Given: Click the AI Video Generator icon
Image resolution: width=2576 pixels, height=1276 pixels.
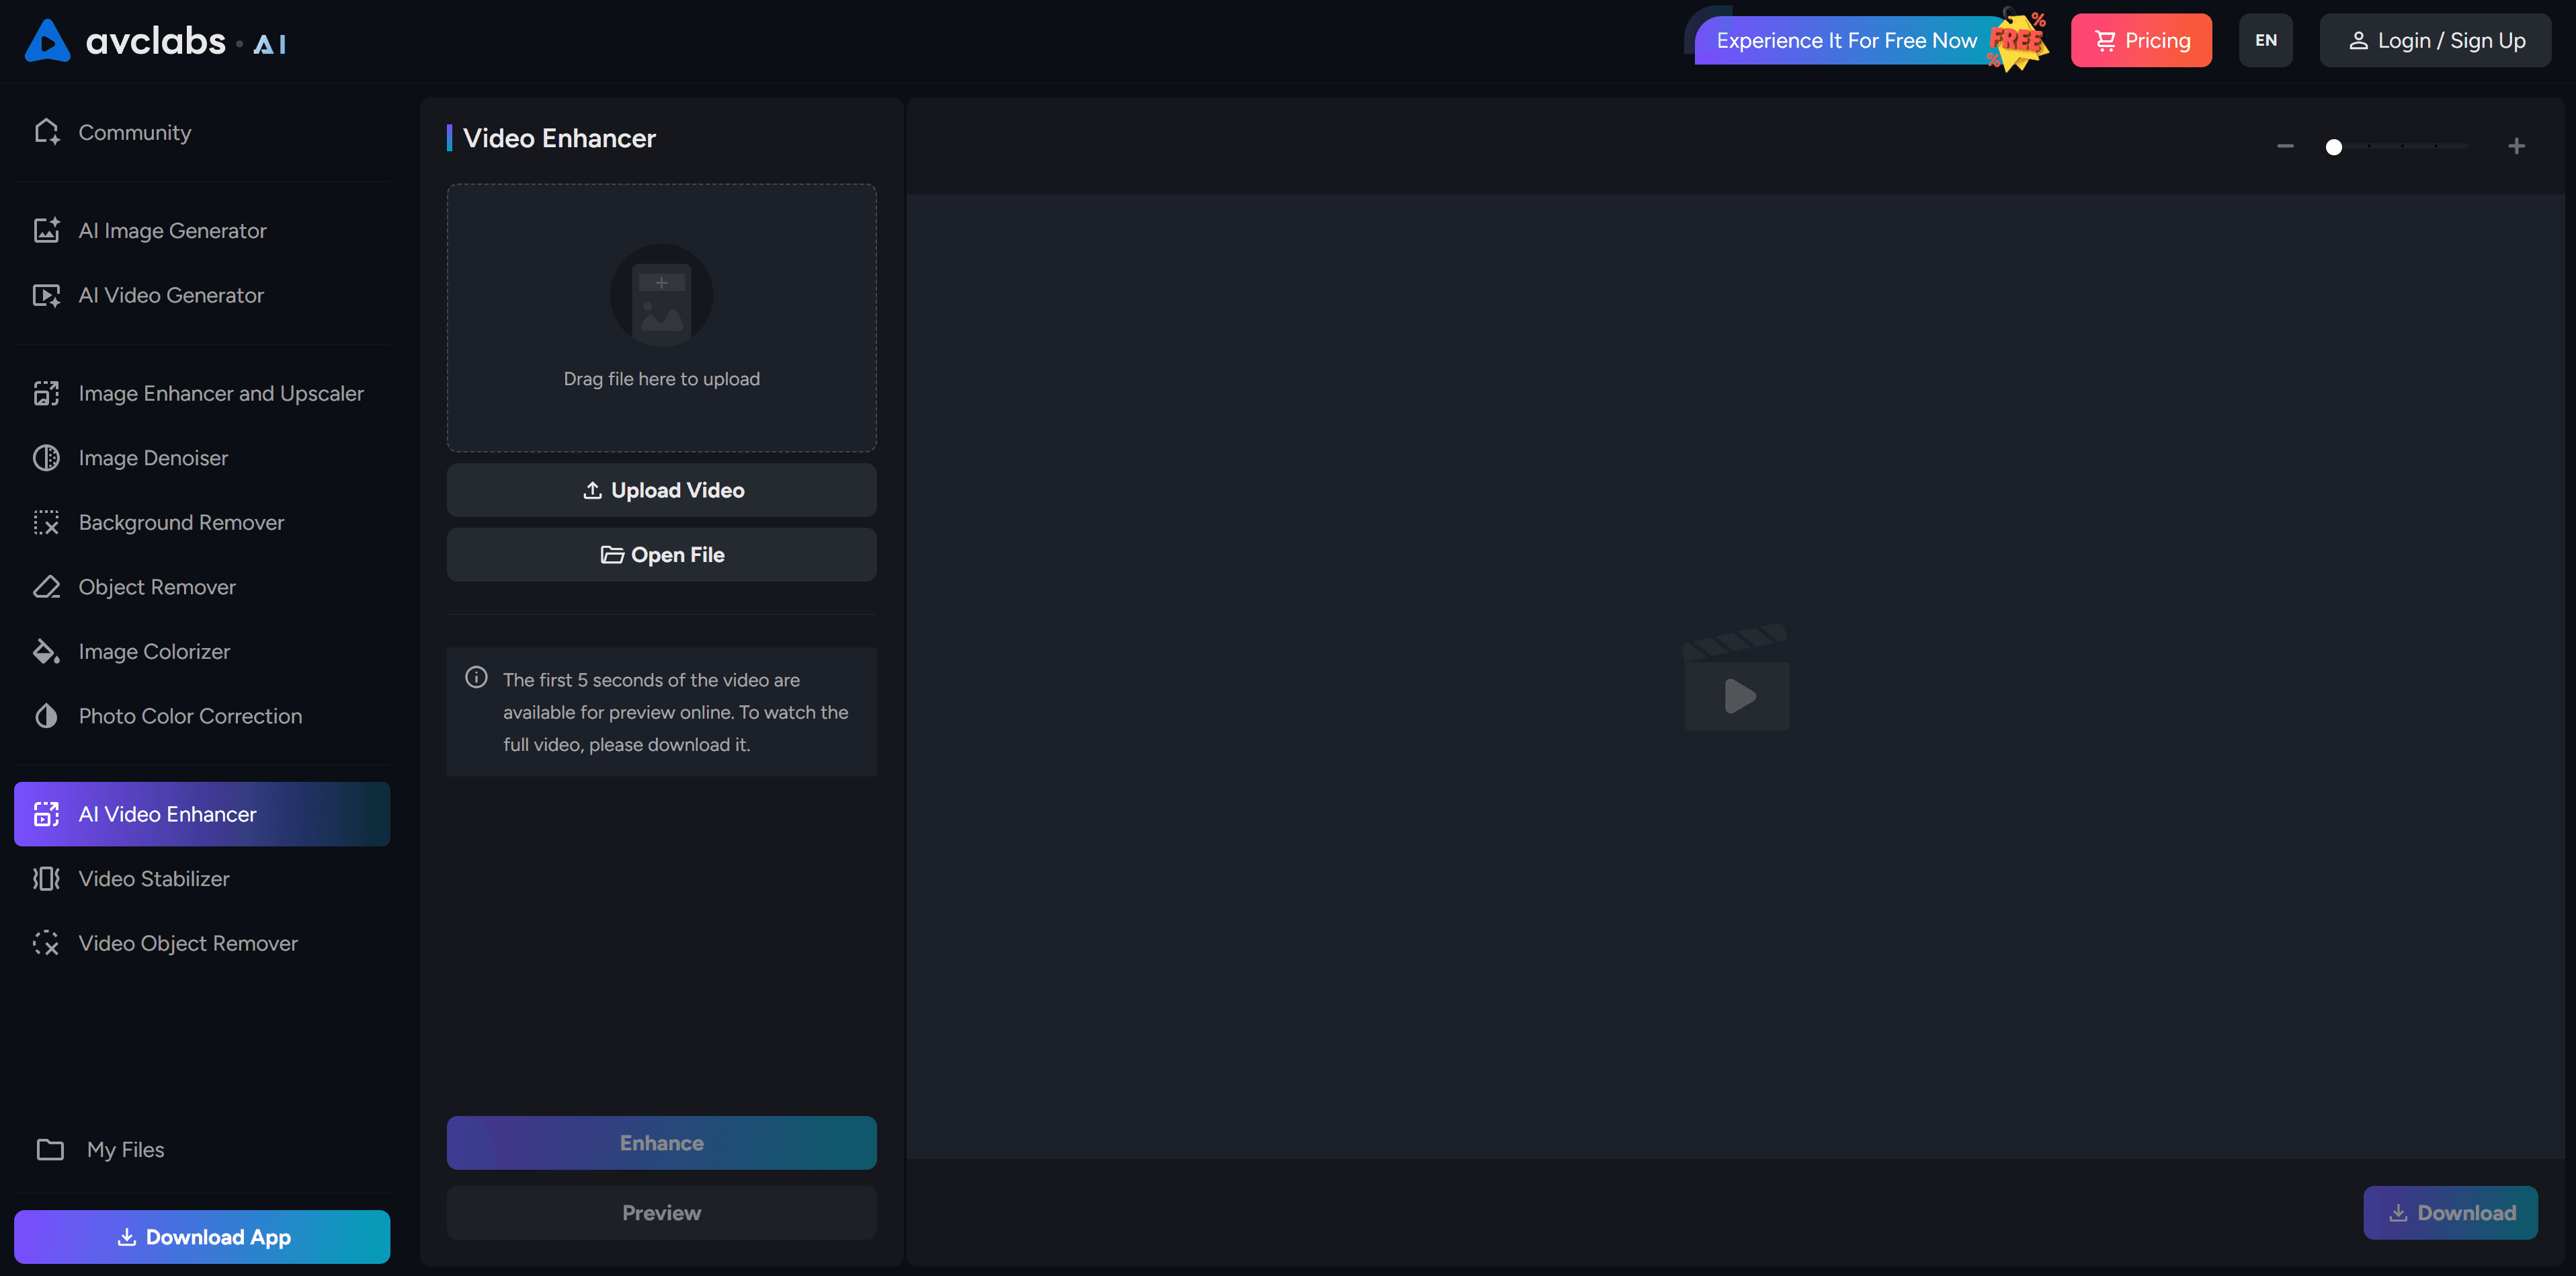Looking at the screenshot, I should (47, 295).
